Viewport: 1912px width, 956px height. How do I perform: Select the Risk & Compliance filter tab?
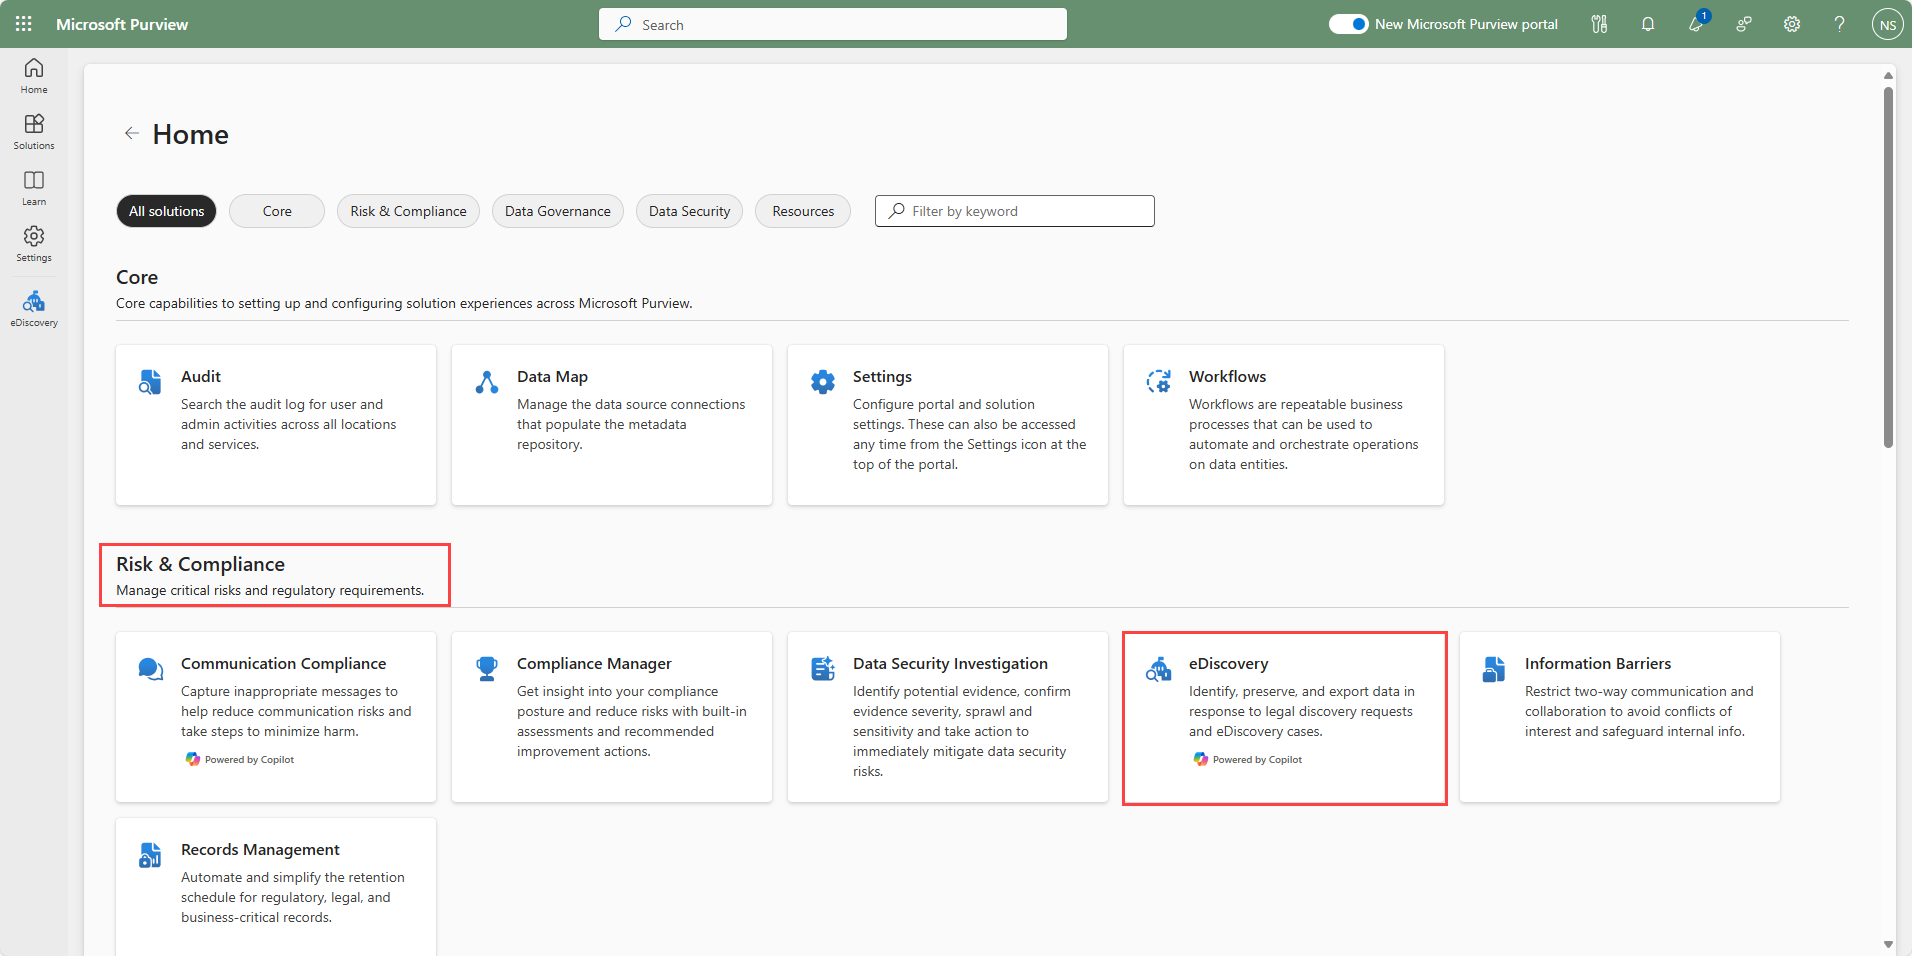[408, 211]
